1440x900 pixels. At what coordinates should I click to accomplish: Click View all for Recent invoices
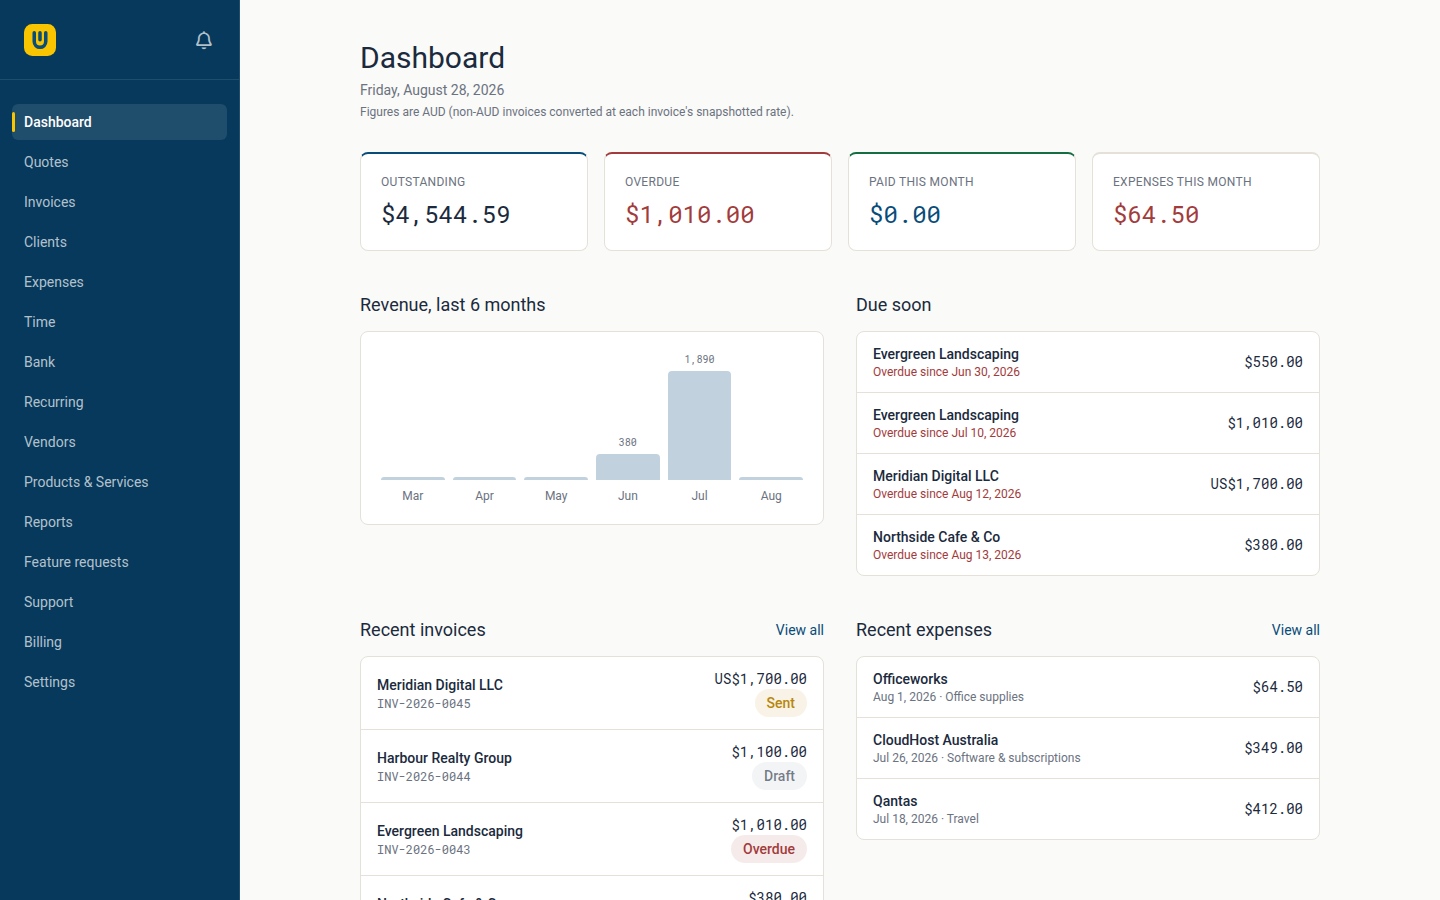[800, 630]
